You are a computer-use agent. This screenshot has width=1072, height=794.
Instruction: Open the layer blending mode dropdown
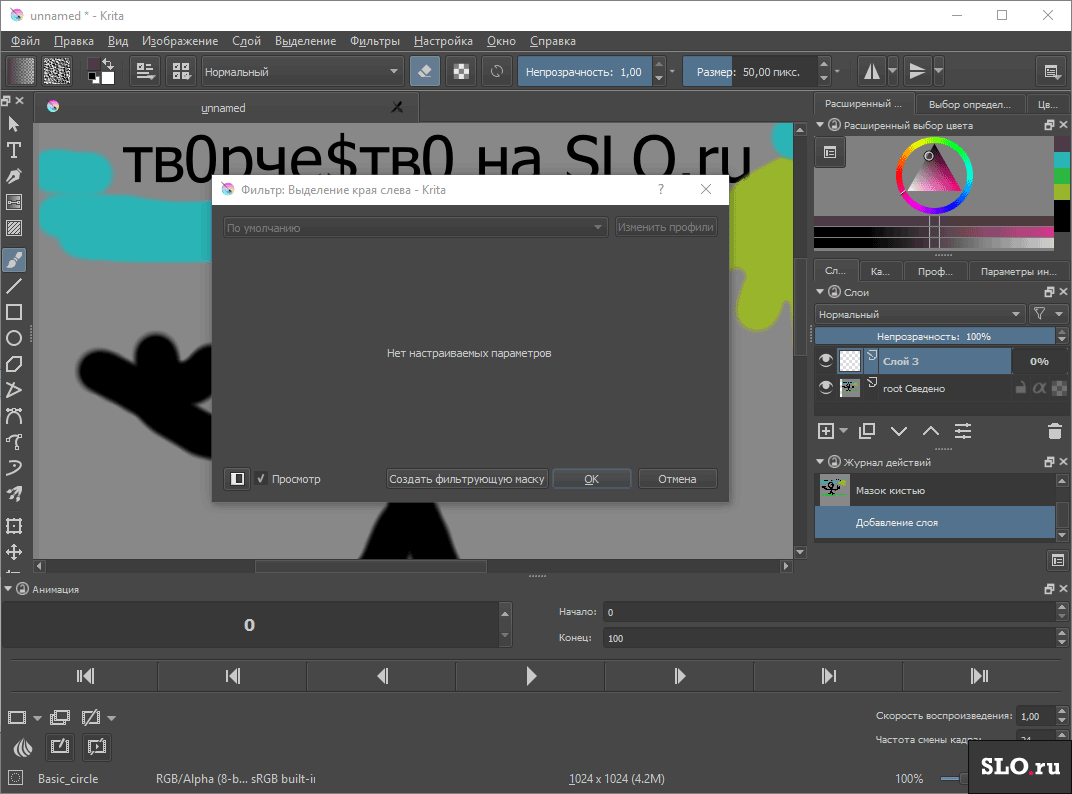(920, 314)
